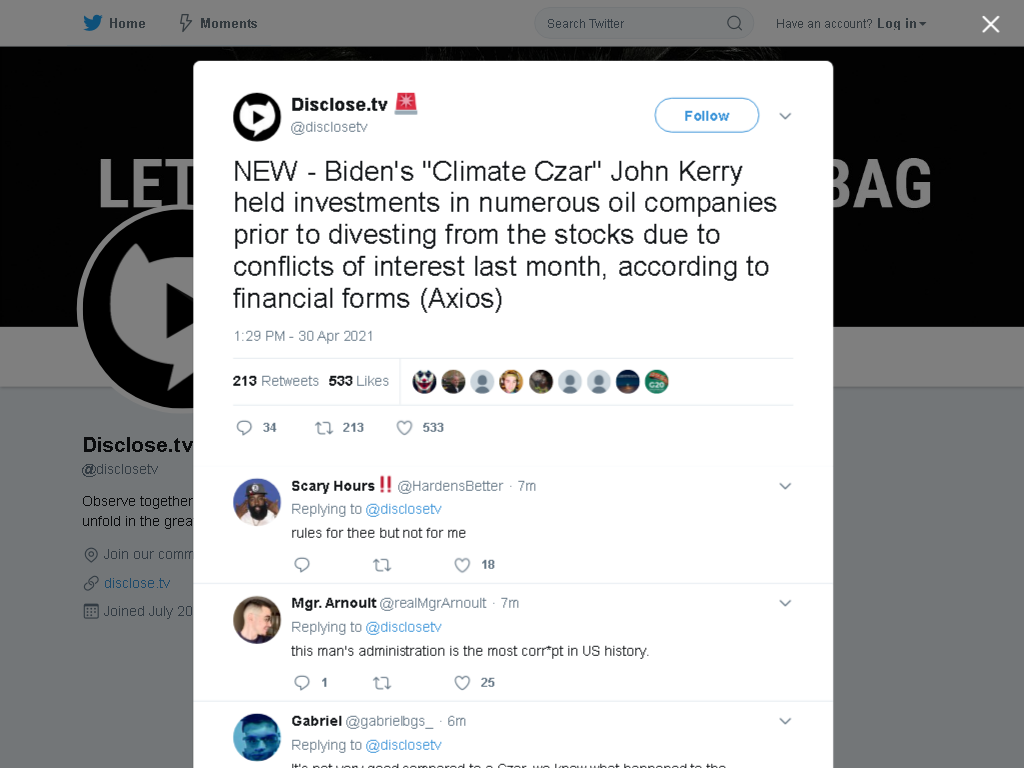Focus the Search Twitter field
This screenshot has height=768, width=1024.
[x=643, y=24]
